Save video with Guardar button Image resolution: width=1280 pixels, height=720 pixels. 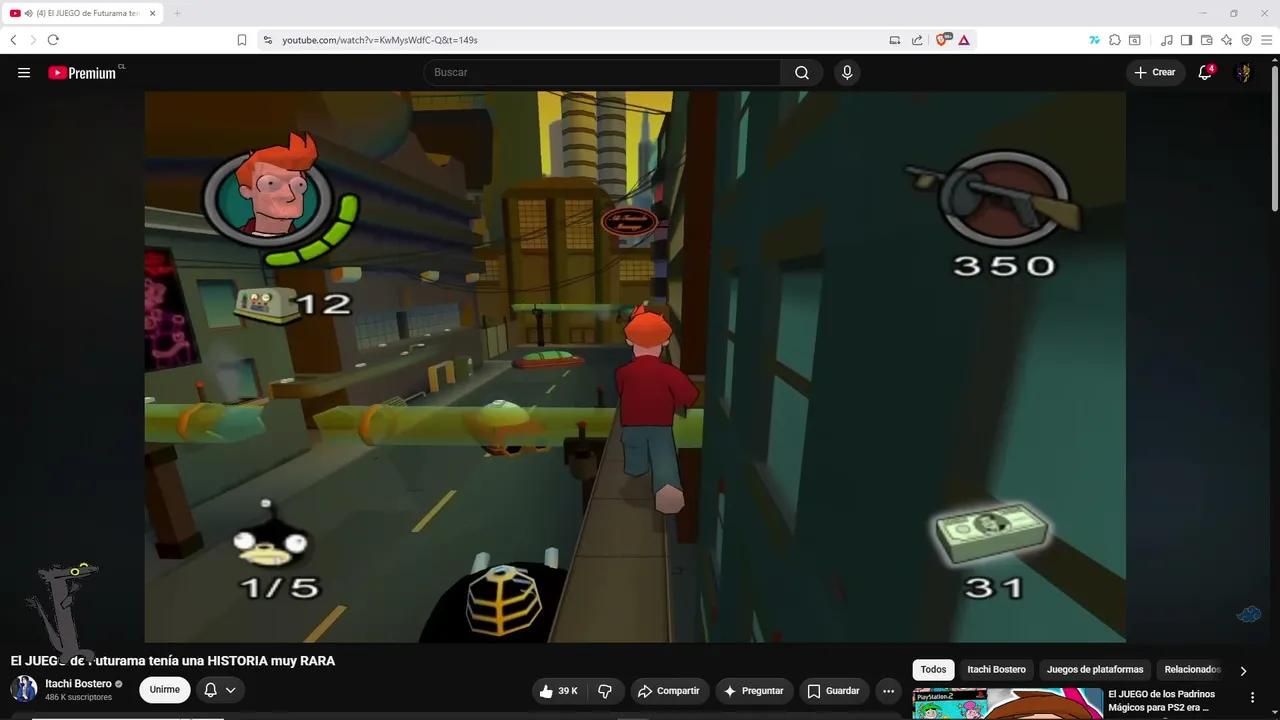834,691
